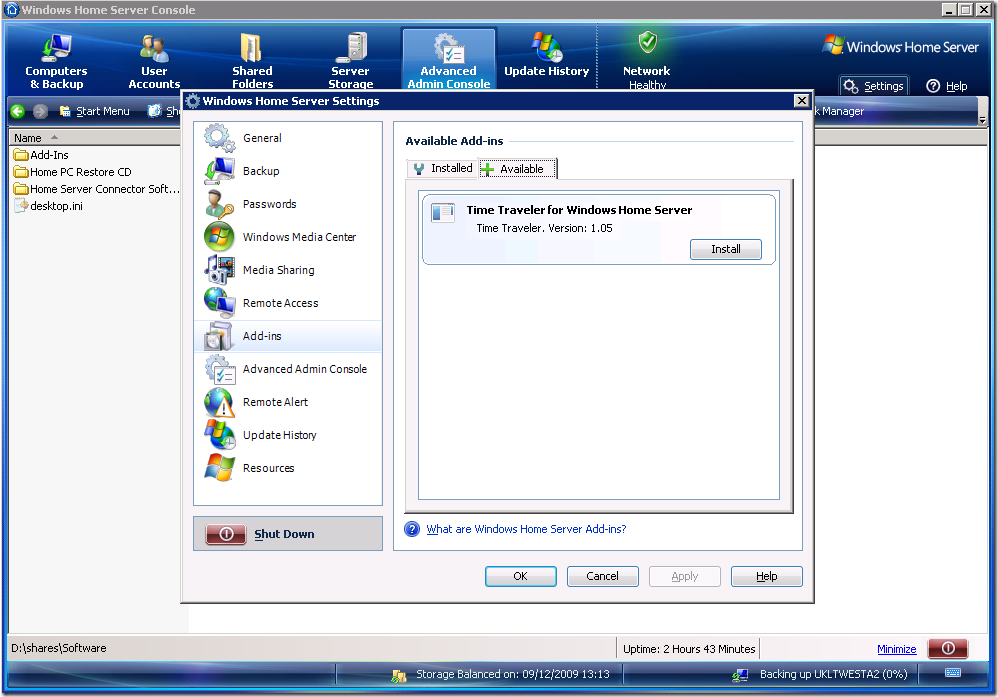Click the 'Storage Balanced on: 09/12/2009 13:13' text
This screenshot has height=697, width=998.
tap(513, 674)
